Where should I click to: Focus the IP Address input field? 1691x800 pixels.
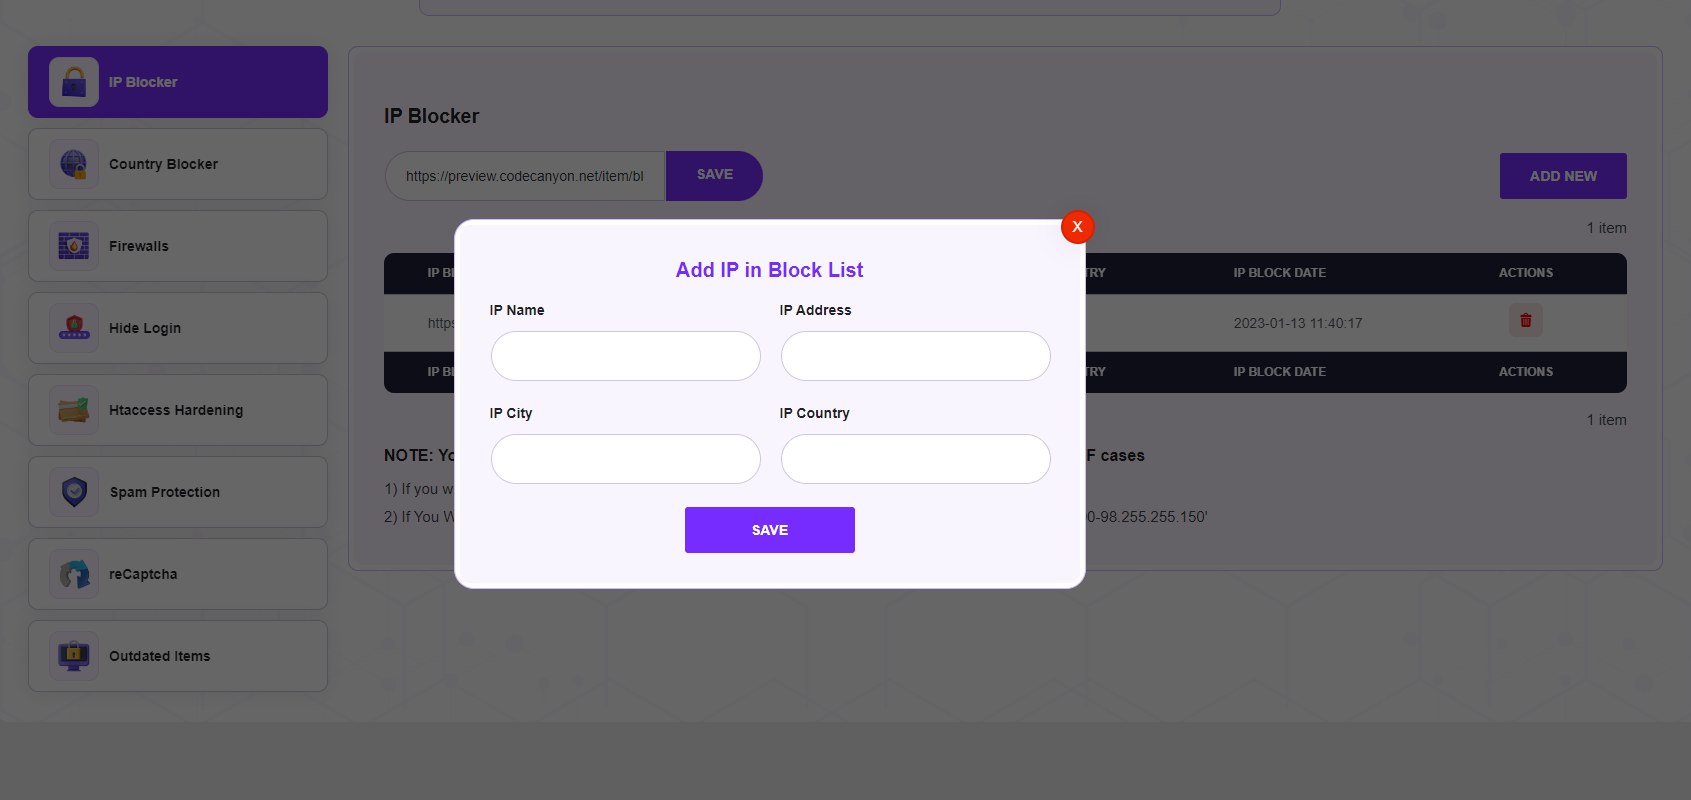point(916,356)
